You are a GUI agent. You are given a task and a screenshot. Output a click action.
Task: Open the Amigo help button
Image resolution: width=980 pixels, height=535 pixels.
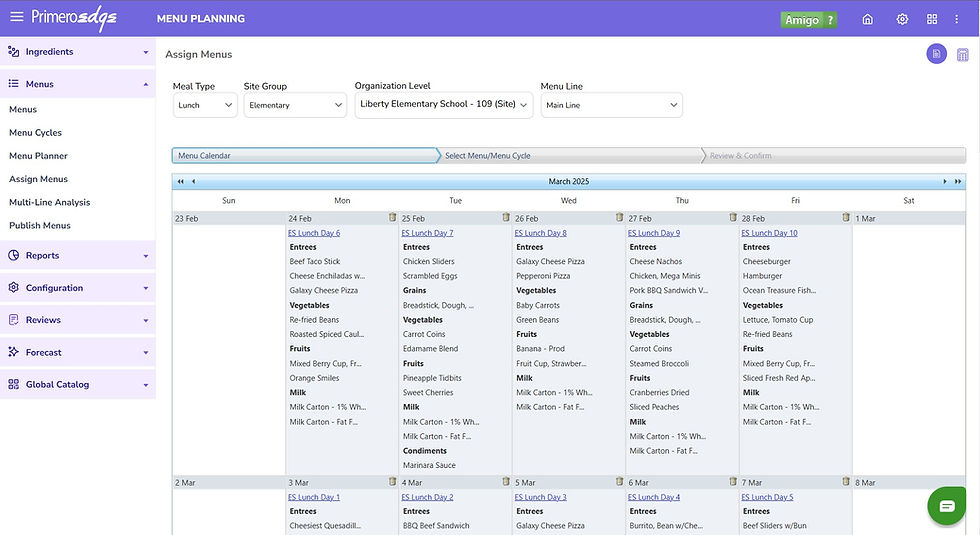click(808, 20)
